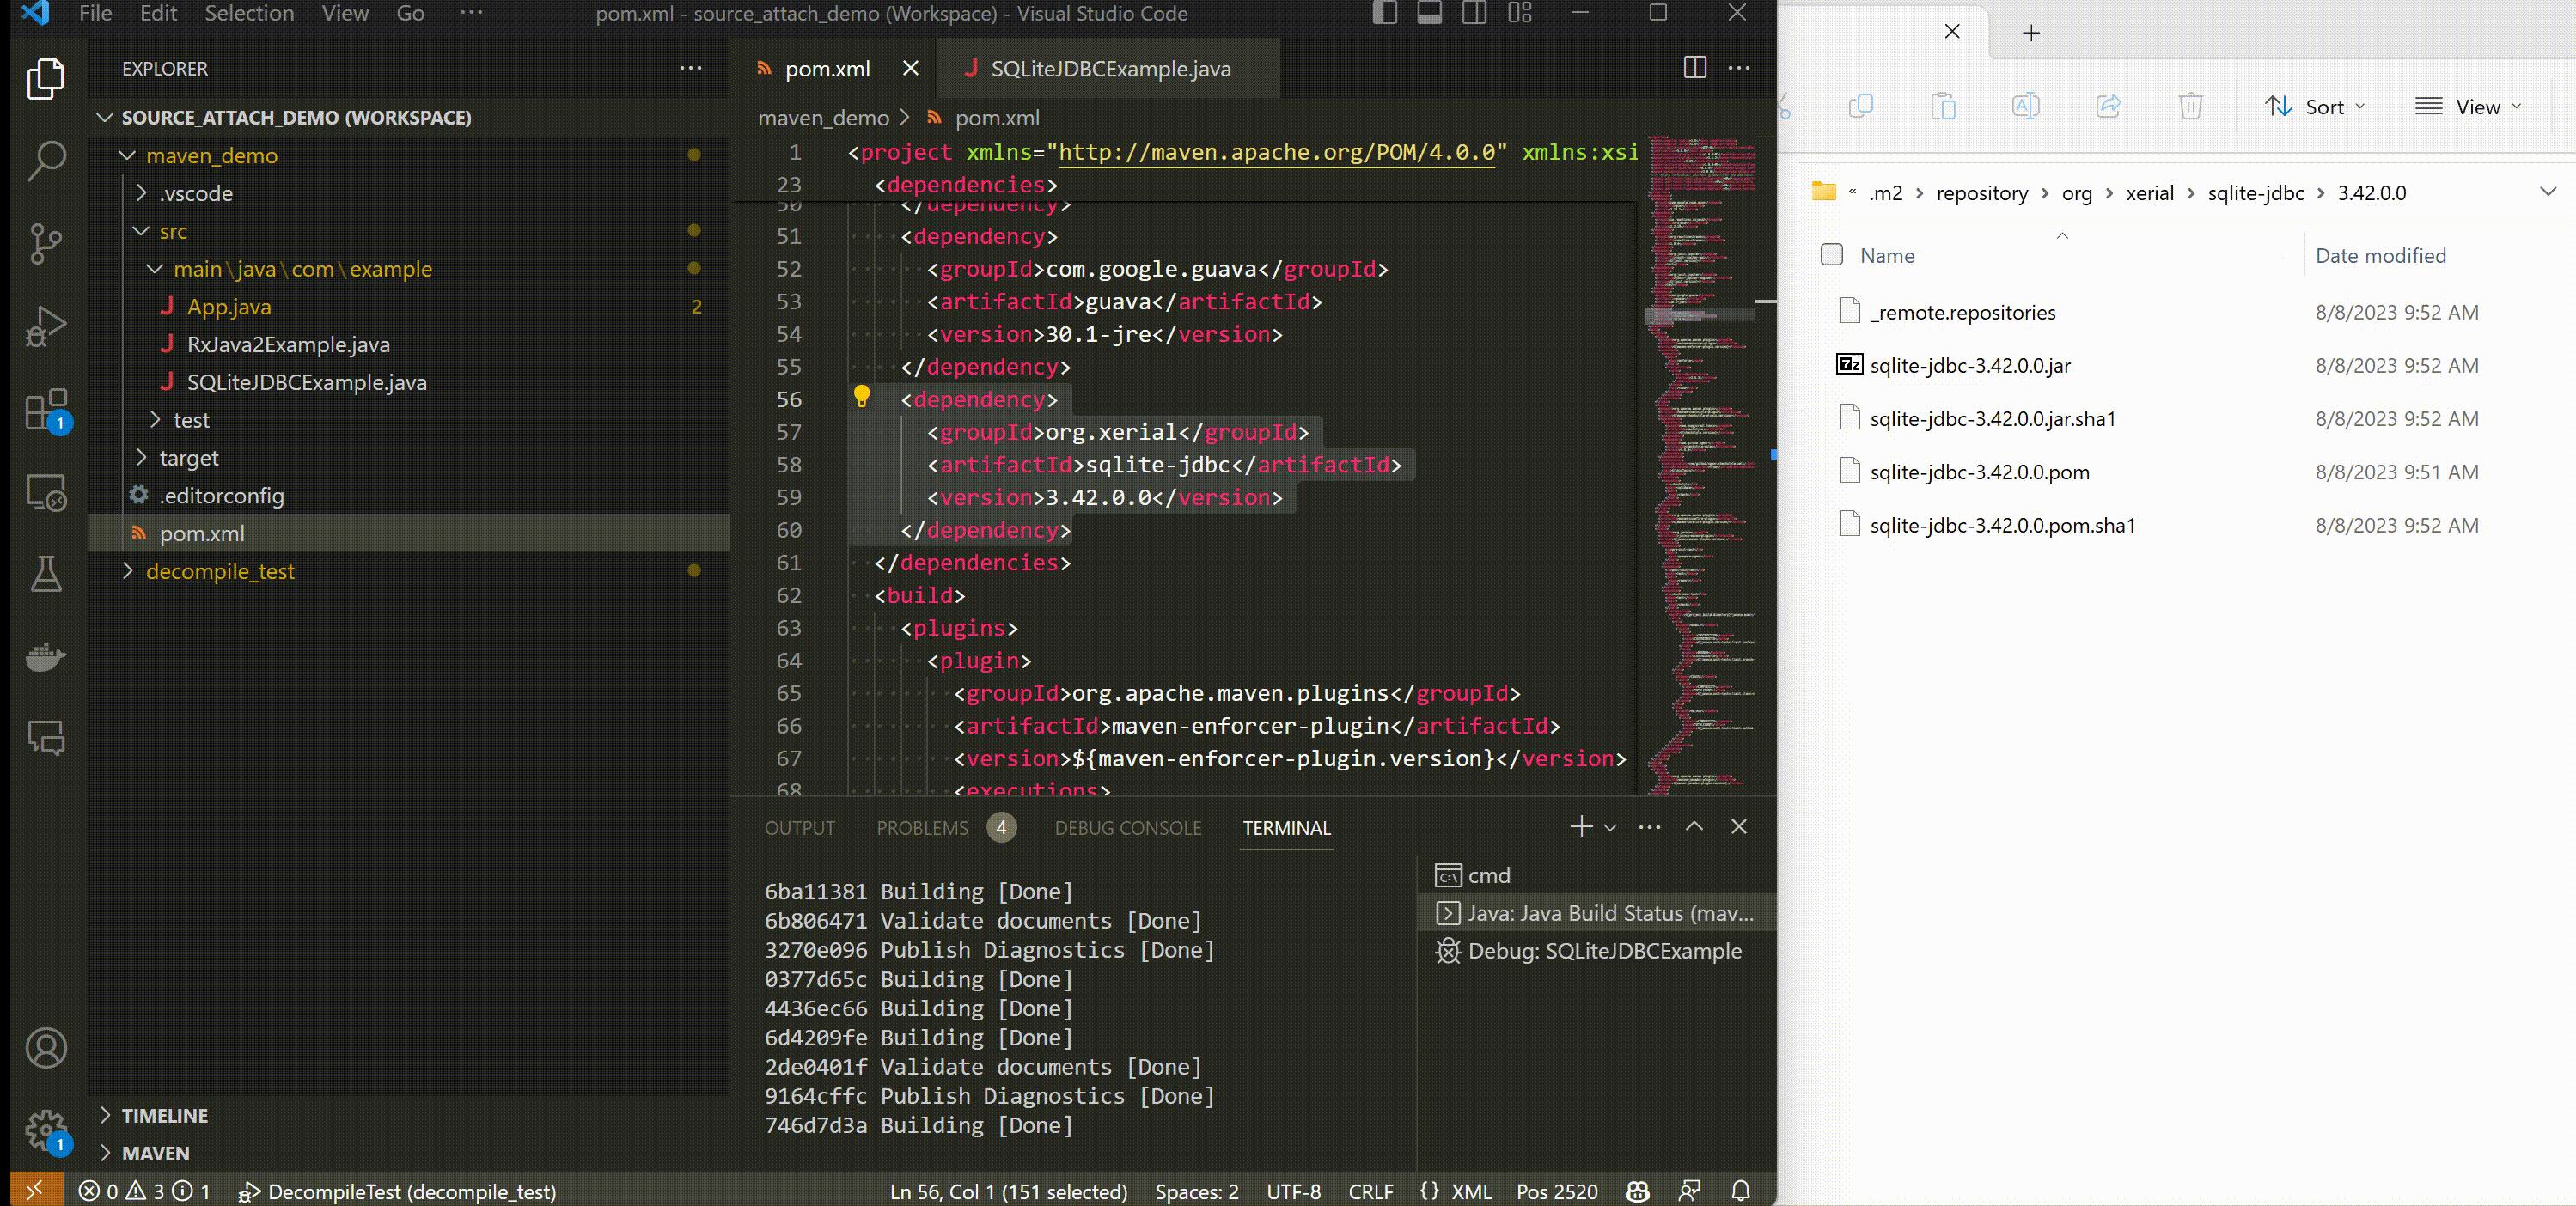The width and height of the screenshot is (2576, 1206).
Task: Open the Edit menu
Action: [158, 13]
